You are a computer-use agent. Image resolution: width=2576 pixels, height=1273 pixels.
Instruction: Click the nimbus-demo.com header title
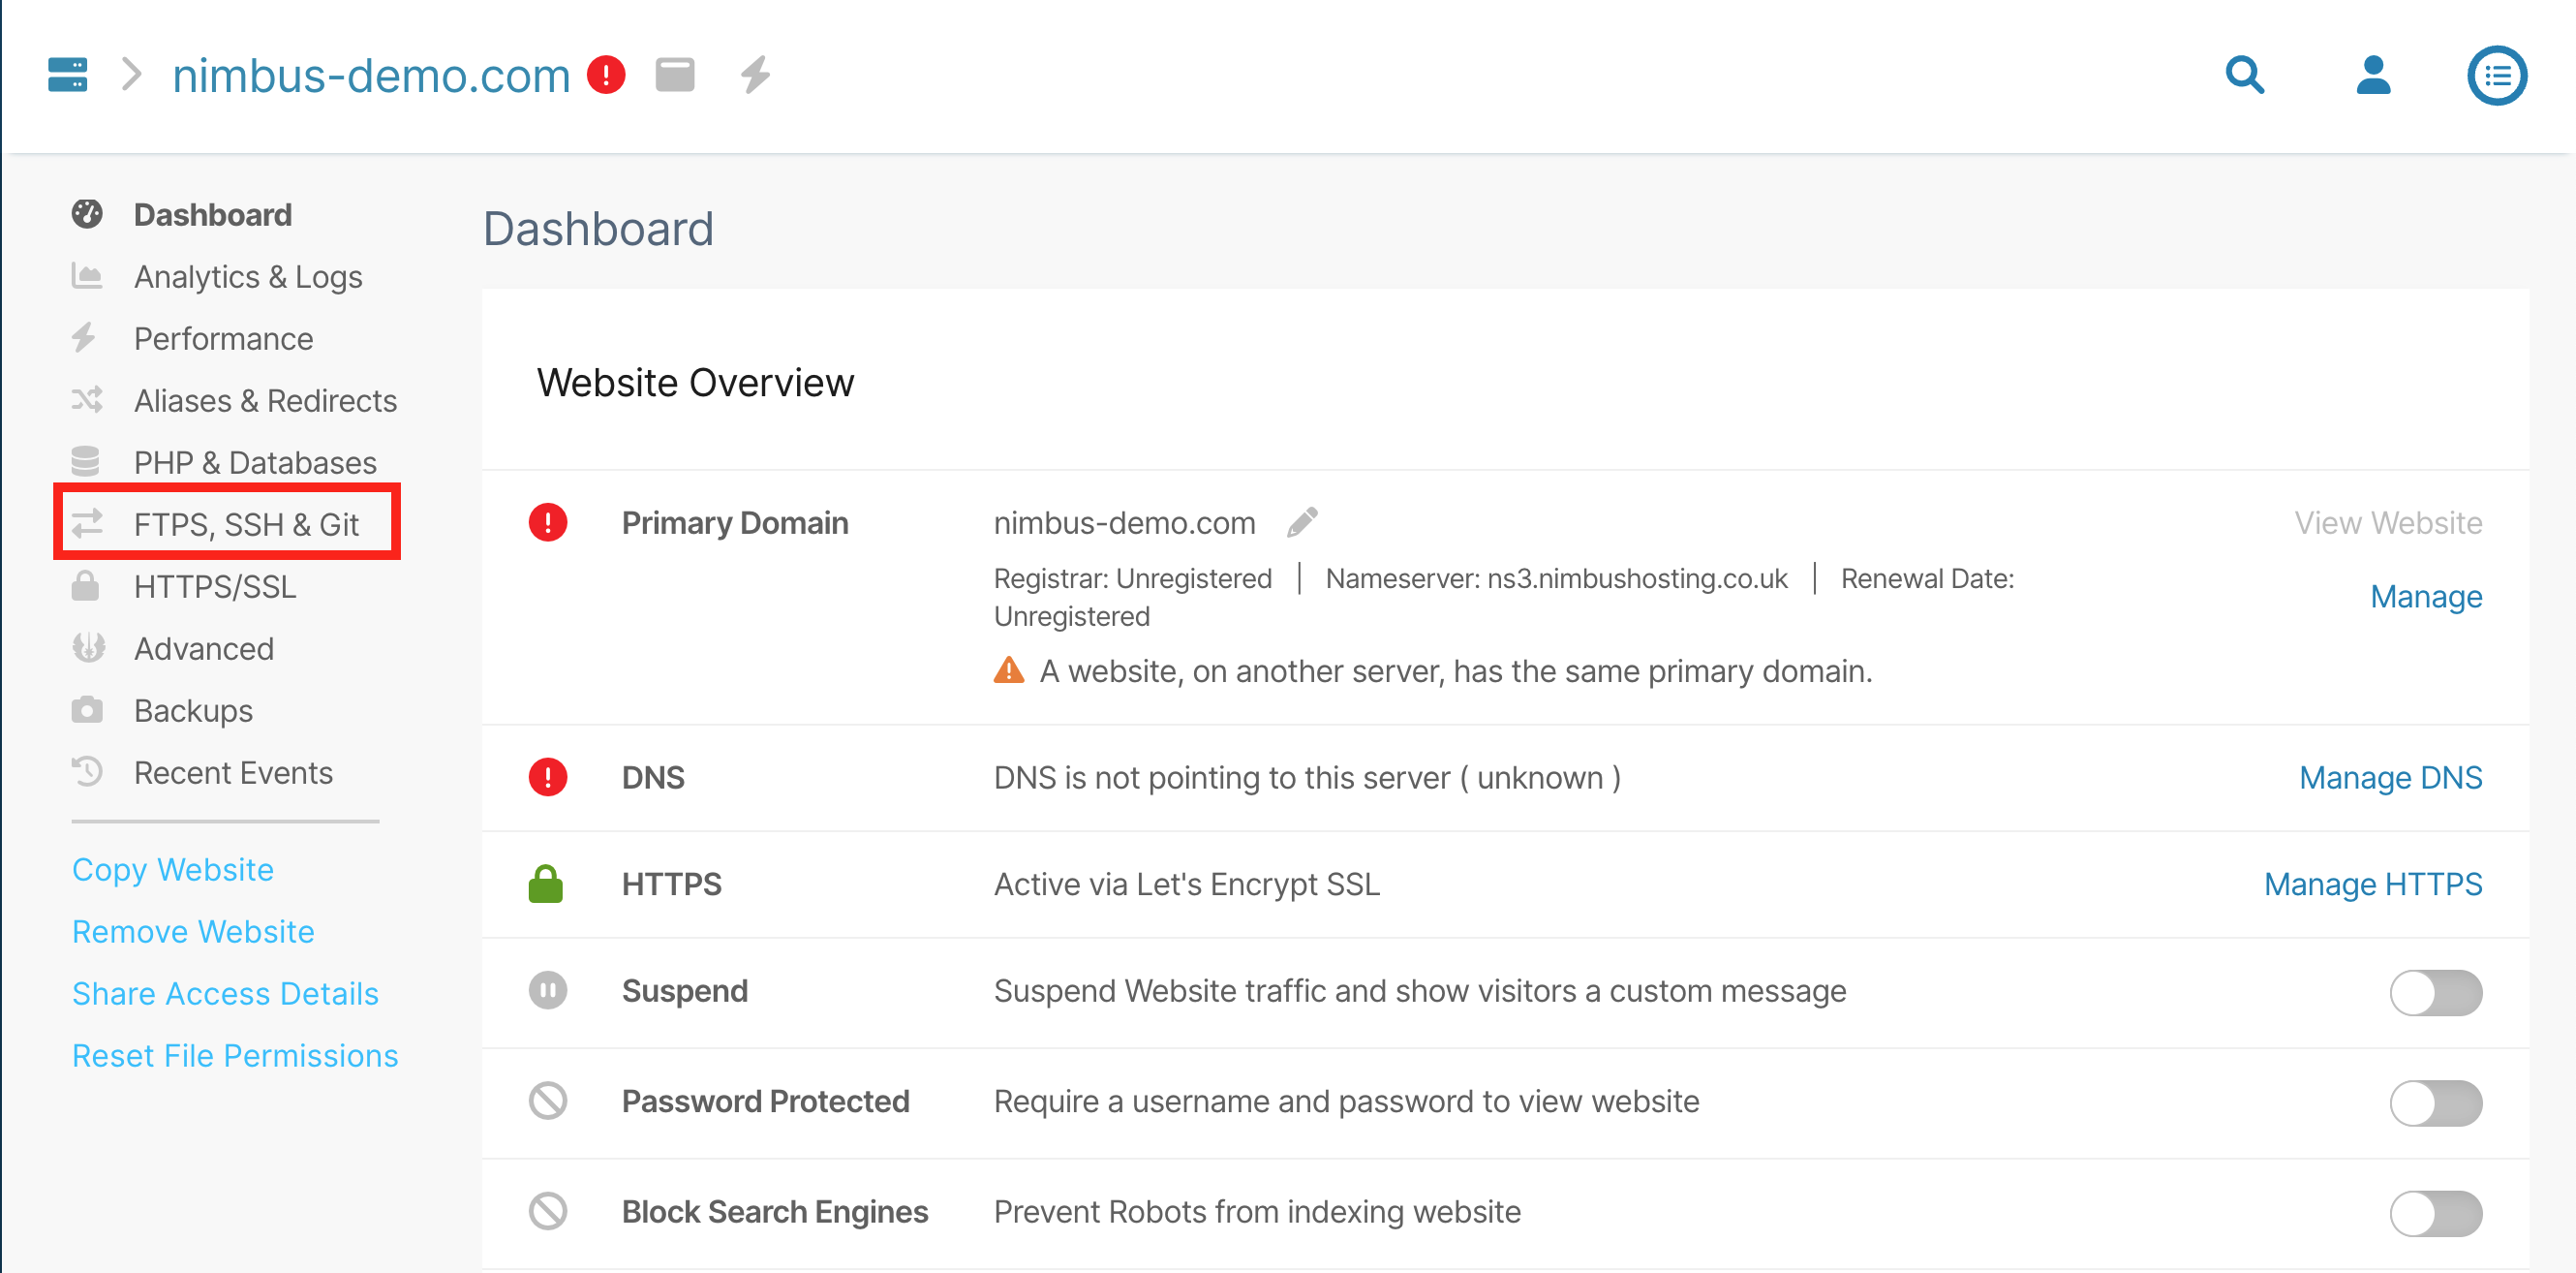(371, 75)
